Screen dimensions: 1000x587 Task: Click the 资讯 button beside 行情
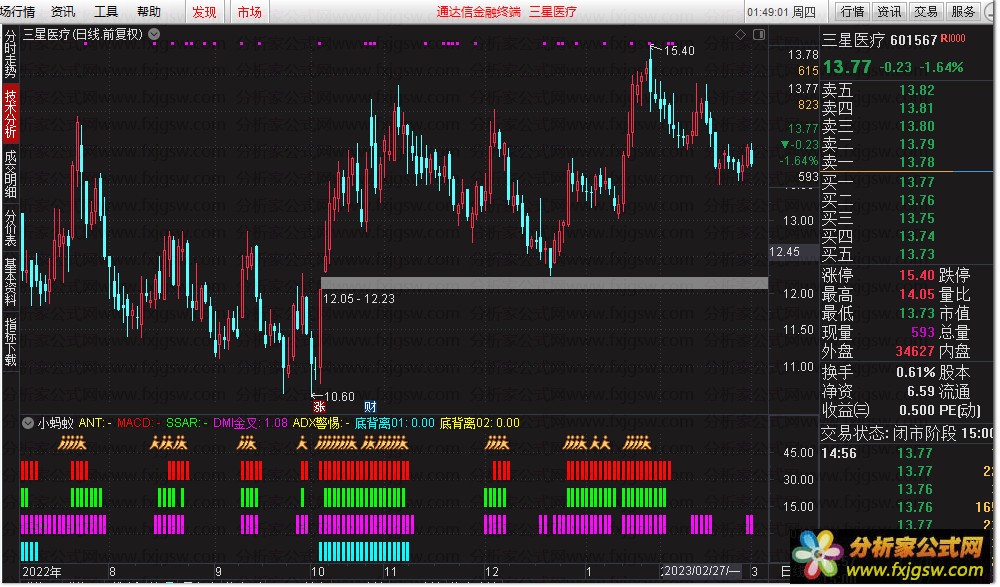889,11
